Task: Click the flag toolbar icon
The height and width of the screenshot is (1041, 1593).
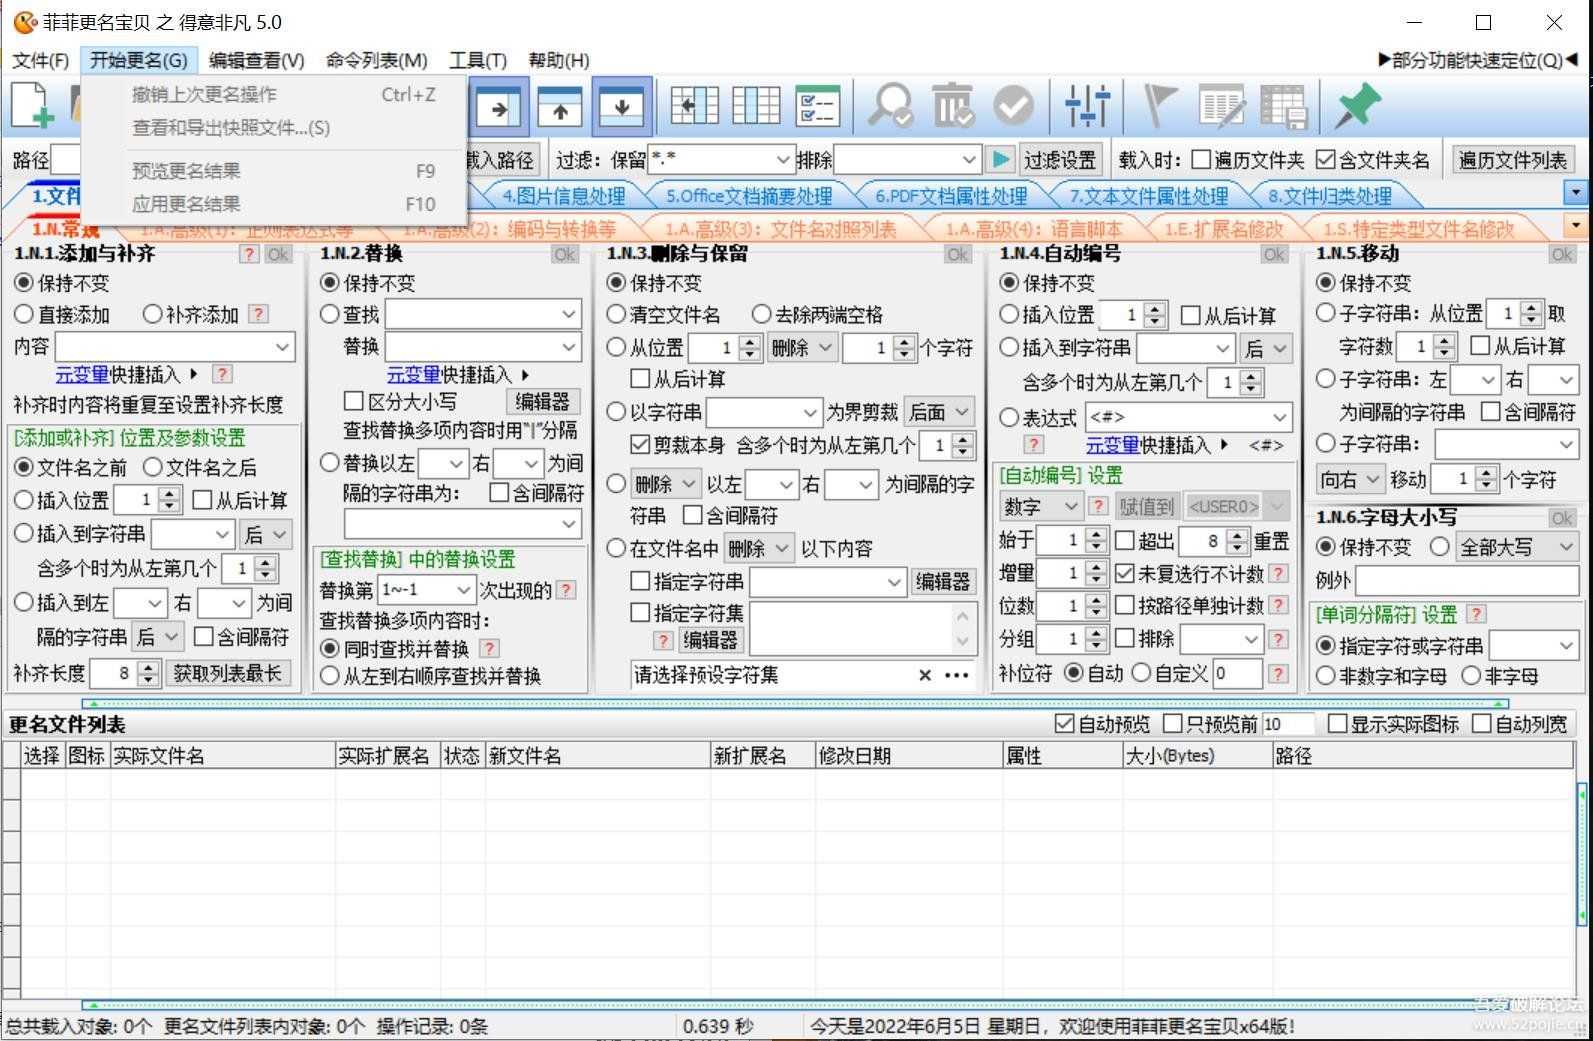Action: coord(1159,106)
